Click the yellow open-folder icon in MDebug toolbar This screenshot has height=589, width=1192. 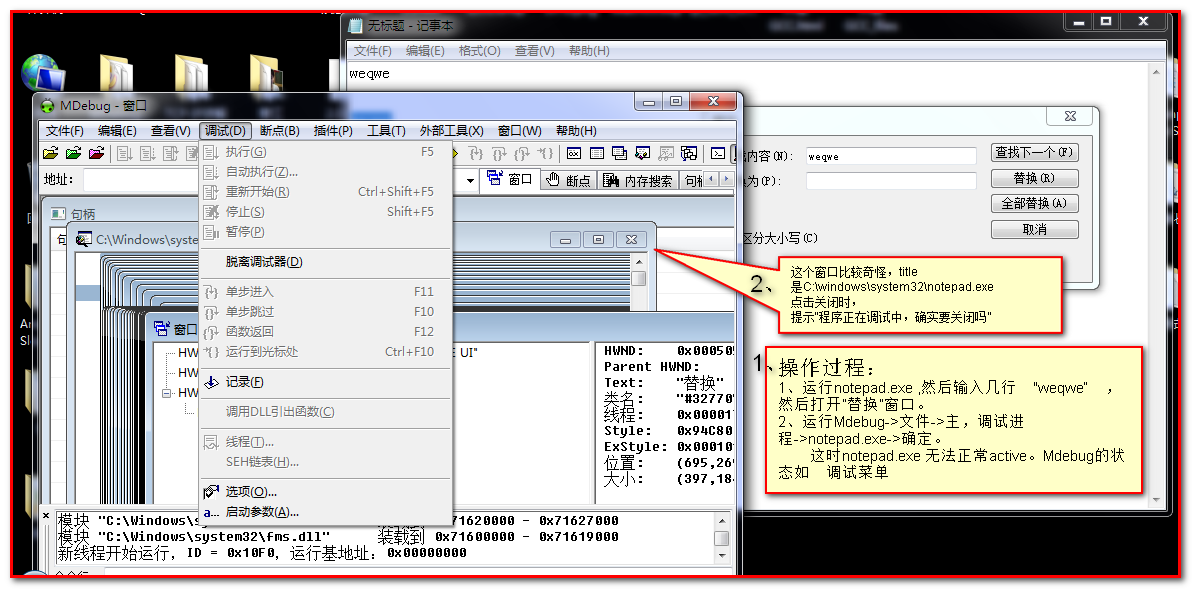coord(50,153)
